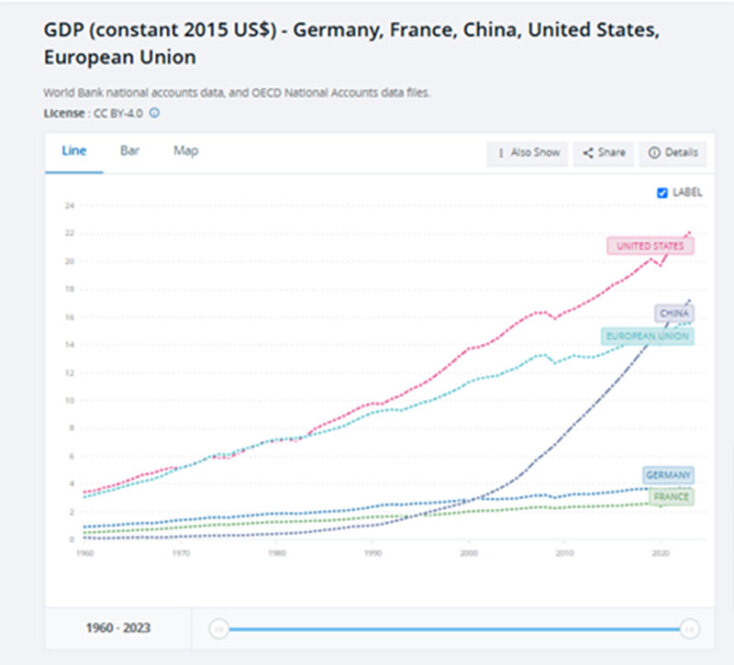The image size is (734, 665).
Task: Open the CC BY-4.0 license link
Action: (118, 113)
